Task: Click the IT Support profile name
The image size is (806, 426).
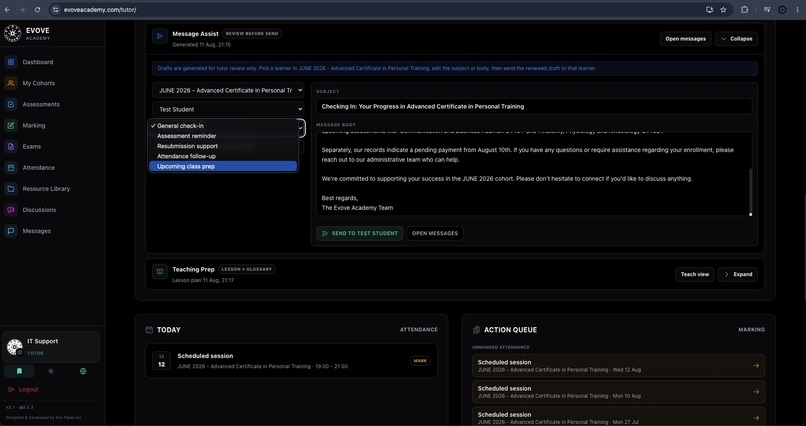Action: (x=43, y=341)
